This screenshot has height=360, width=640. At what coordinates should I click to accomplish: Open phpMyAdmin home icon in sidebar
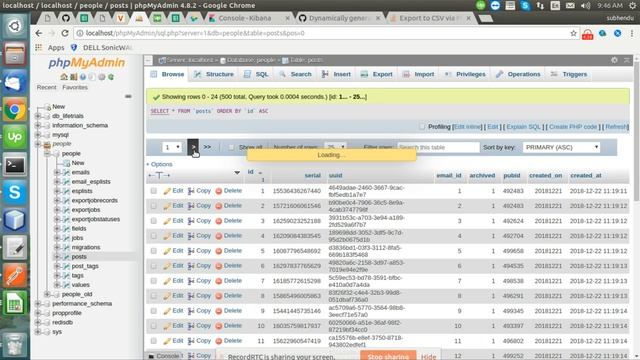pyautogui.click(x=64, y=77)
